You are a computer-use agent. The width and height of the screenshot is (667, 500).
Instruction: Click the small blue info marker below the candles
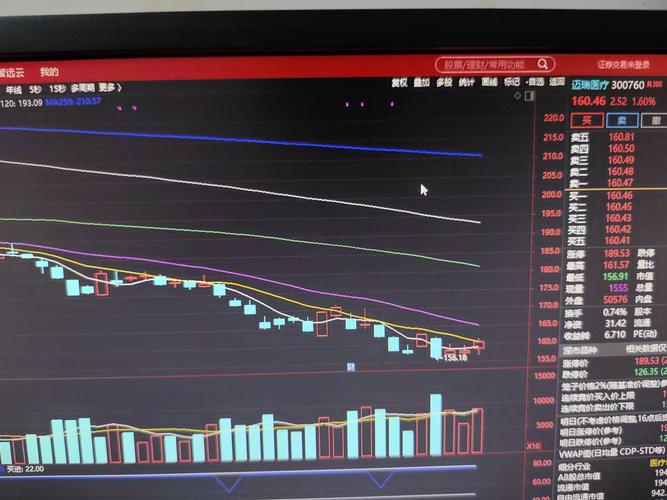point(351,367)
